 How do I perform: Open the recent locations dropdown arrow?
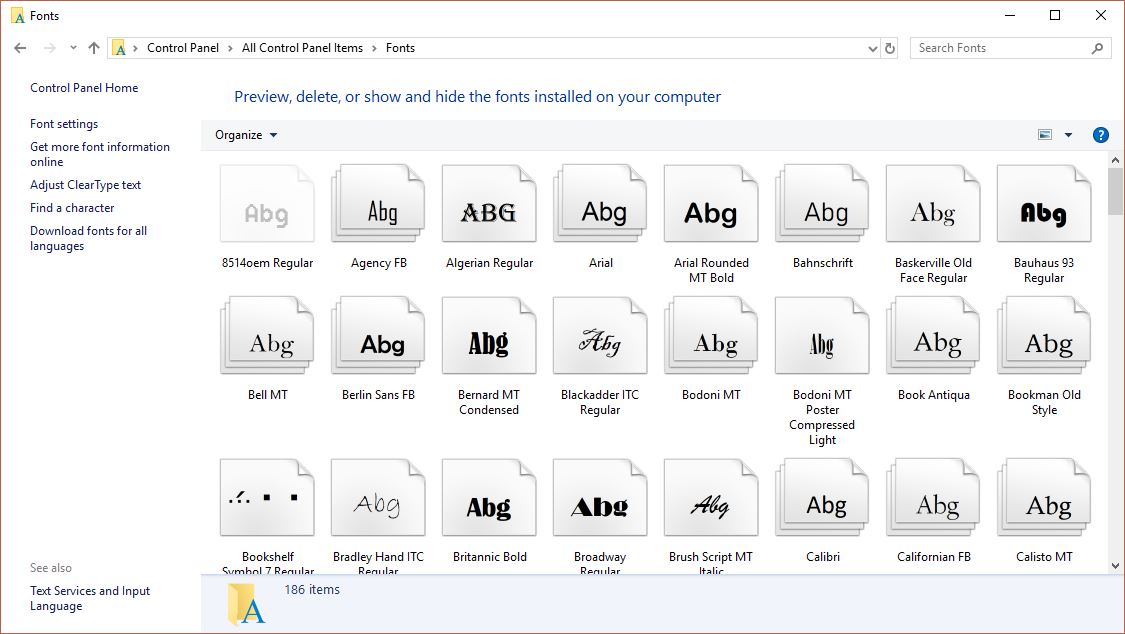click(x=73, y=48)
